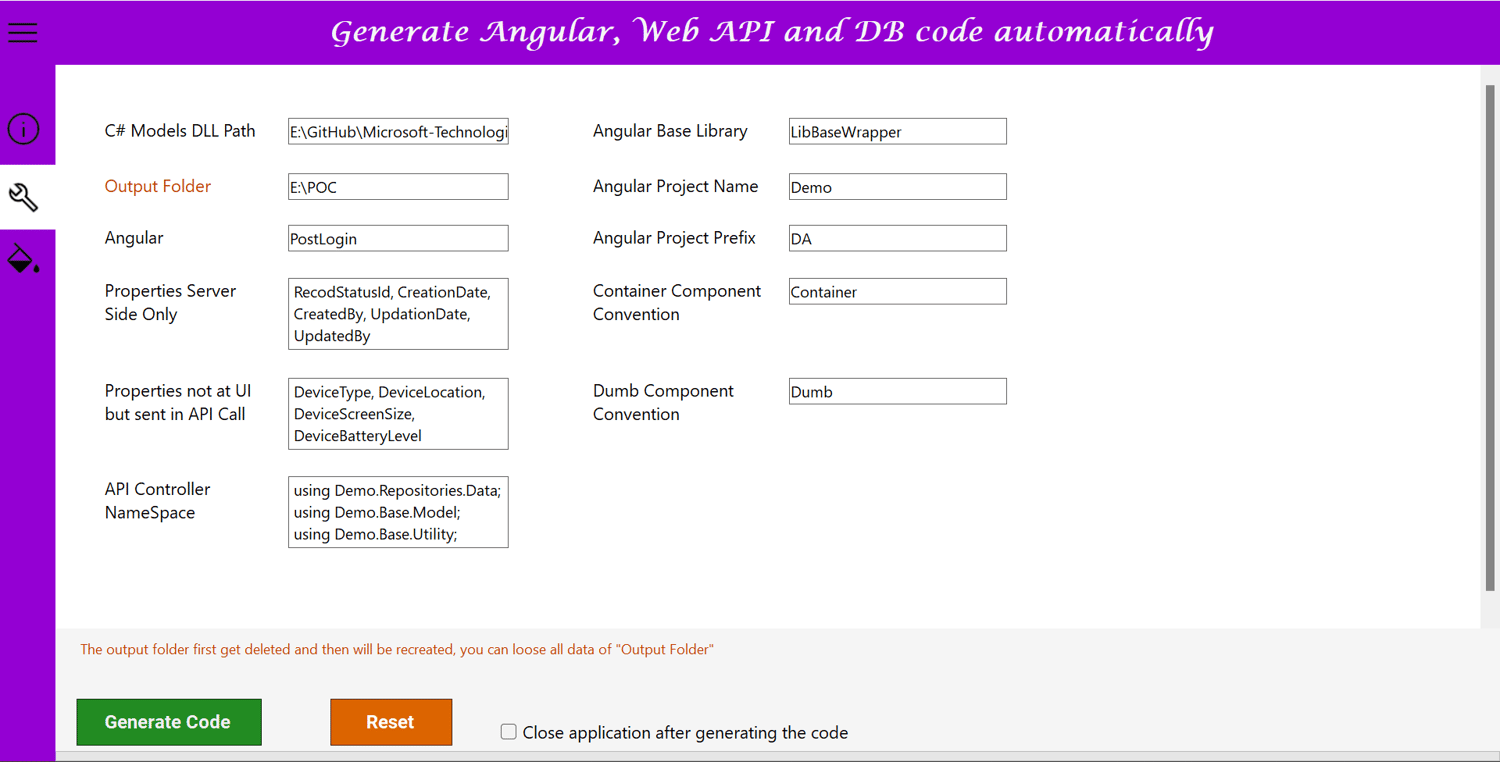Click the Properties Server Side Only label
Screen dimensions: 1500x762
171,302
